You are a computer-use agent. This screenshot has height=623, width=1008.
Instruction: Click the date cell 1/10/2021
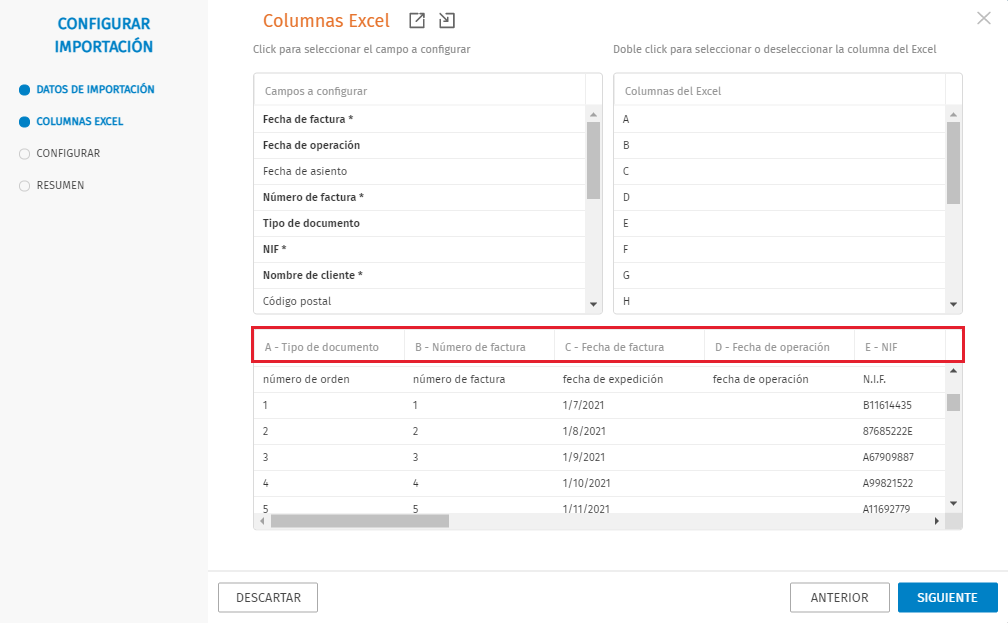[x=629, y=483]
